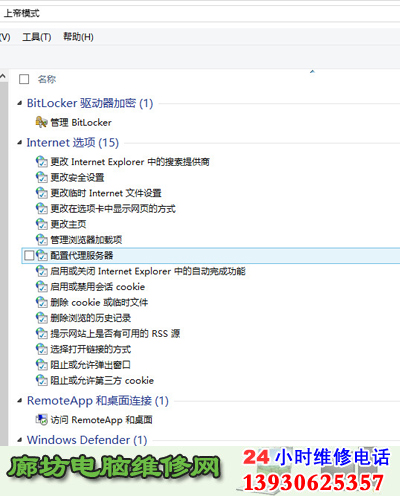This screenshot has width=400, height=496.
Task: Open 配置代理服务器
Action: (x=82, y=255)
